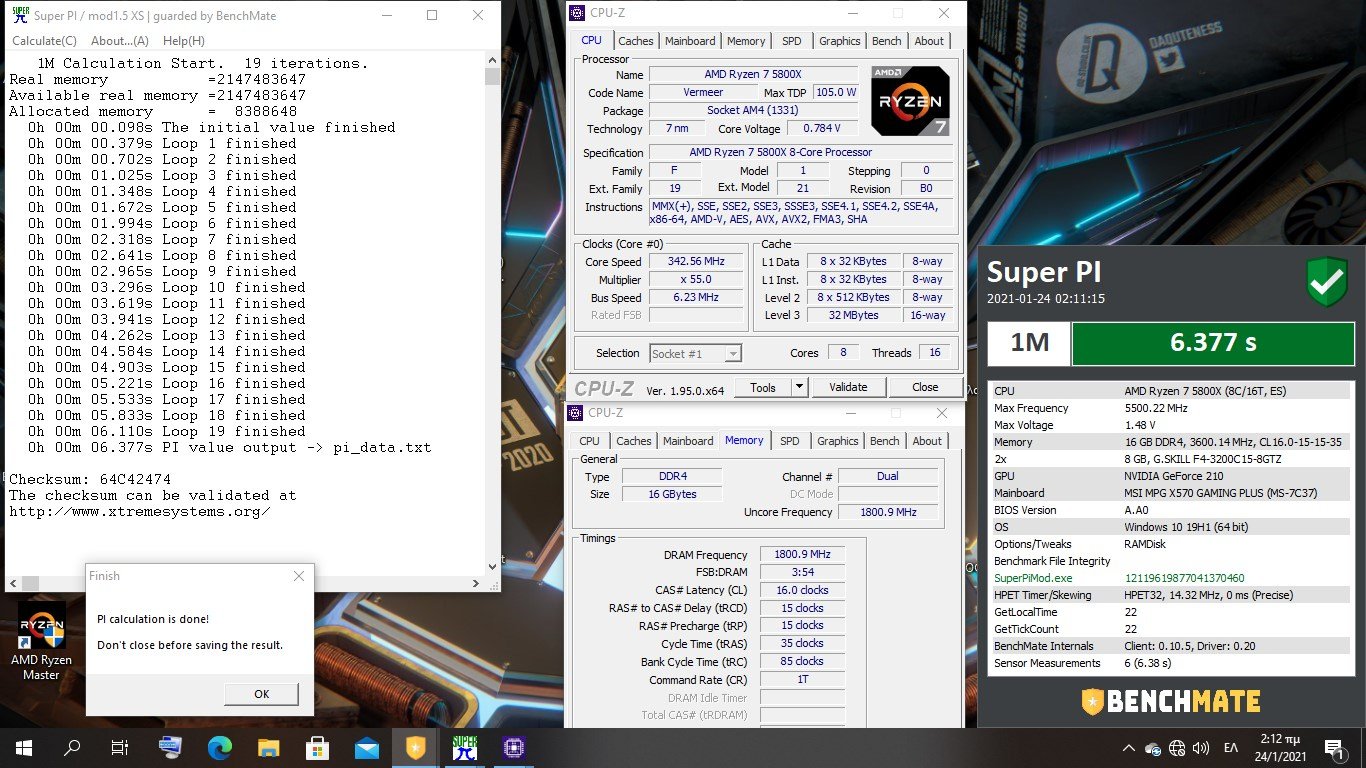
Task: Click SuperPiMod.exe entry in BenchMate
Action: tap(1033, 578)
